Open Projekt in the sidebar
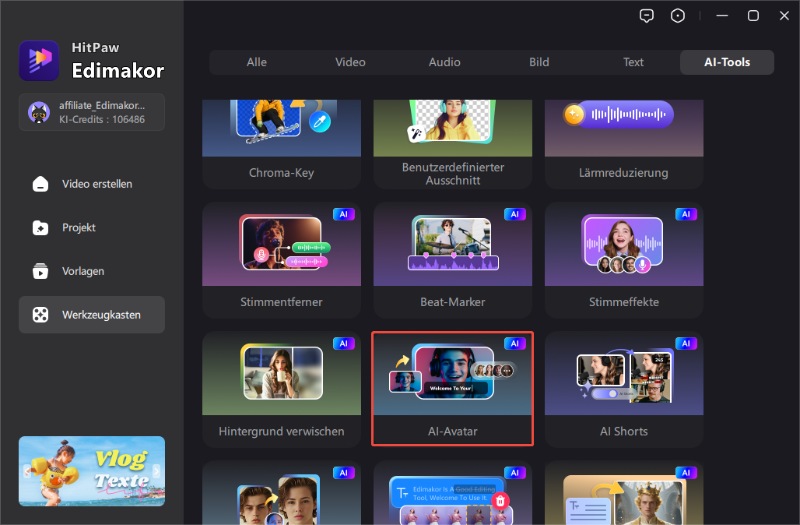Screen dimensions: 800x525 (x=92, y=228)
